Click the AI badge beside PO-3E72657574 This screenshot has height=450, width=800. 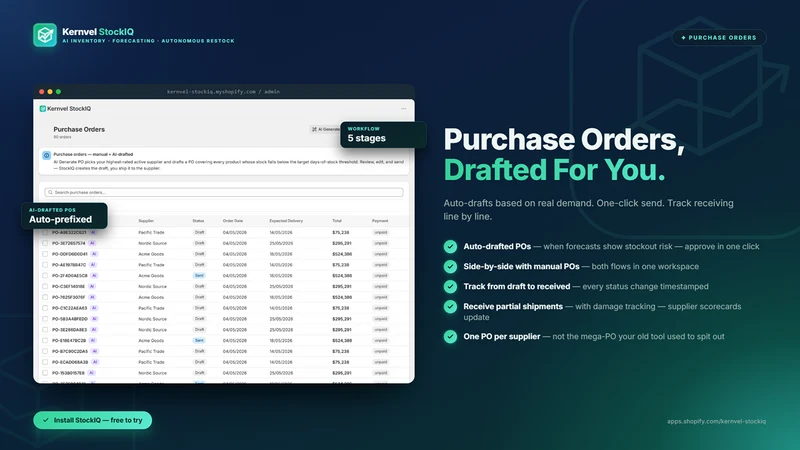(x=92, y=243)
